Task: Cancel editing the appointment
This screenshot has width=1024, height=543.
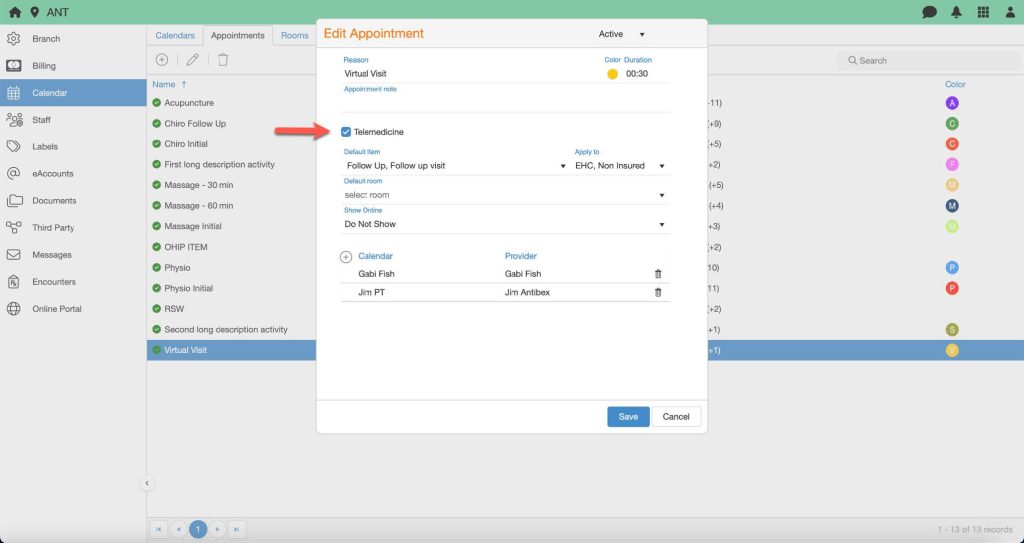Action: pyautogui.click(x=676, y=416)
